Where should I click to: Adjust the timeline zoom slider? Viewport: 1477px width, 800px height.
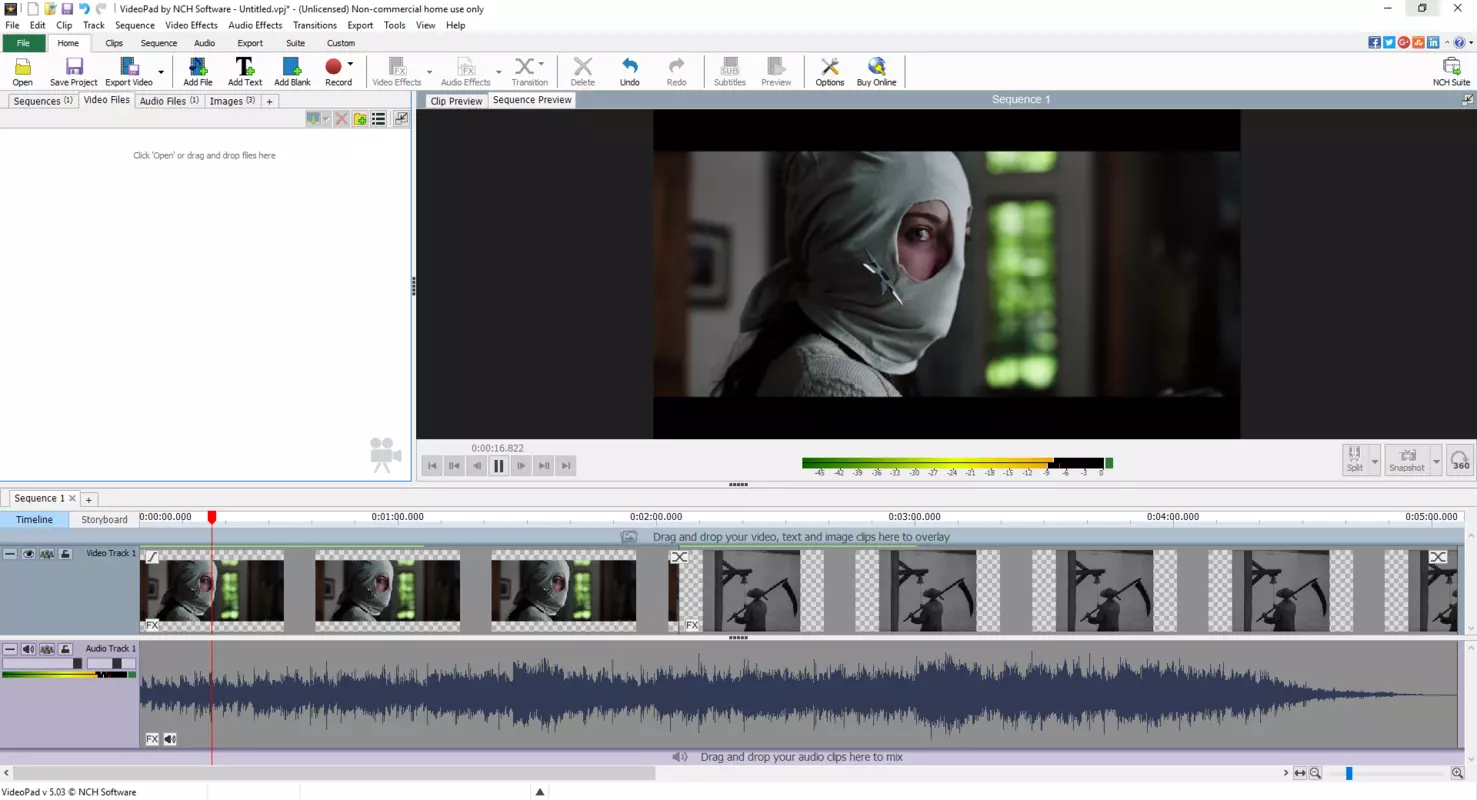tap(1349, 773)
